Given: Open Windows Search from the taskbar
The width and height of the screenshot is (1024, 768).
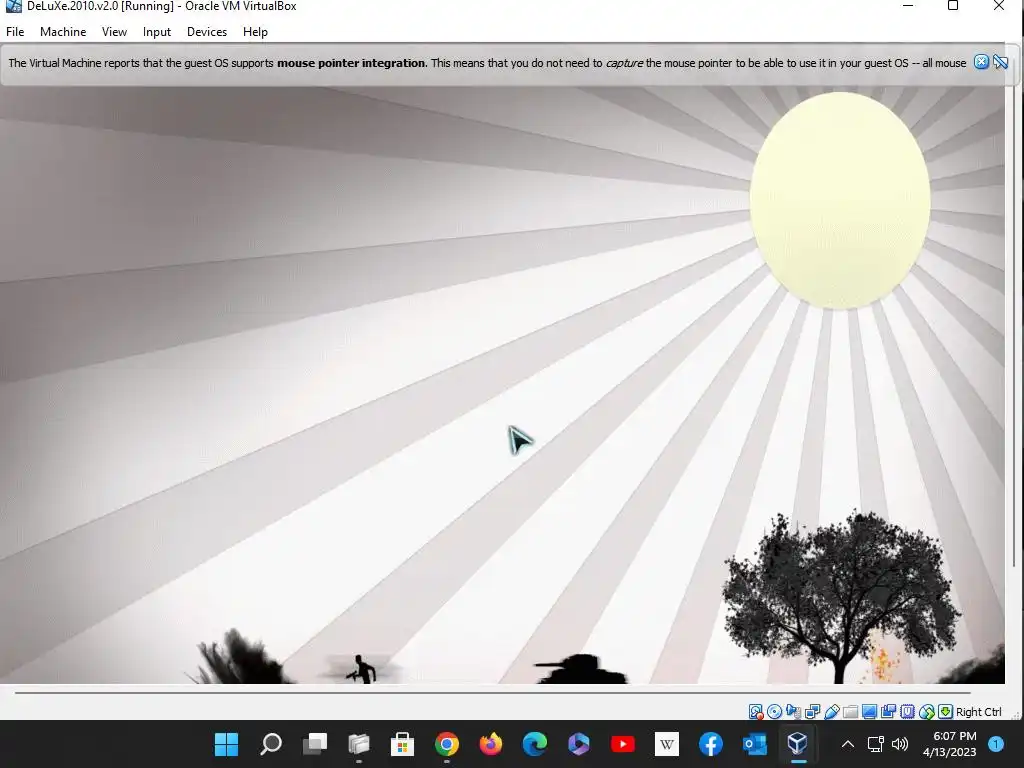Looking at the screenshot, I should [x=270, y=744].
